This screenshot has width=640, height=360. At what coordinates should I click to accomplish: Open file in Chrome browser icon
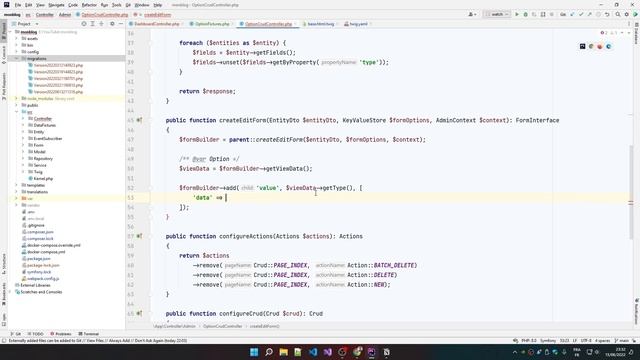pos(591,47)
